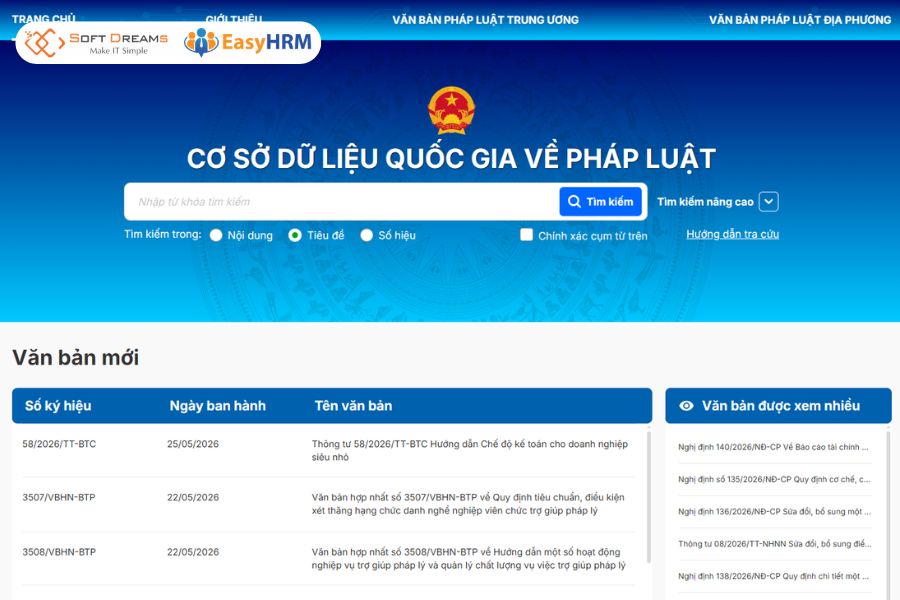Click the Soft Dreams logo

tap(96, 42)
